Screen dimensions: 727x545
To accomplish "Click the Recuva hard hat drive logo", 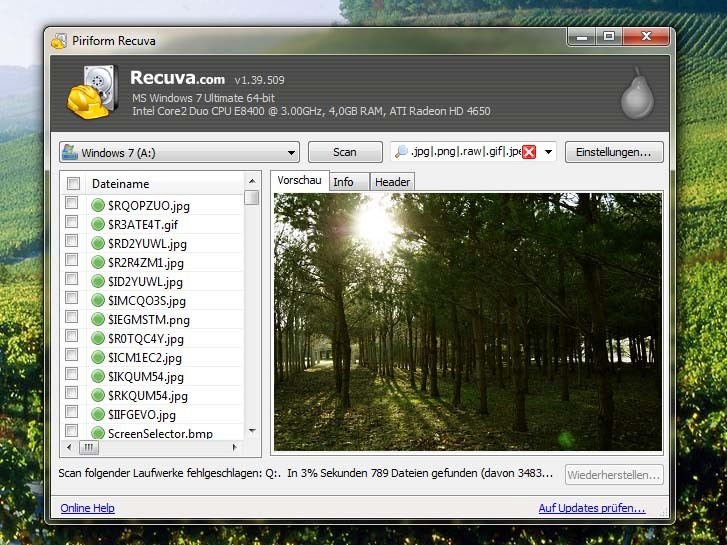I will pos(92,92).
